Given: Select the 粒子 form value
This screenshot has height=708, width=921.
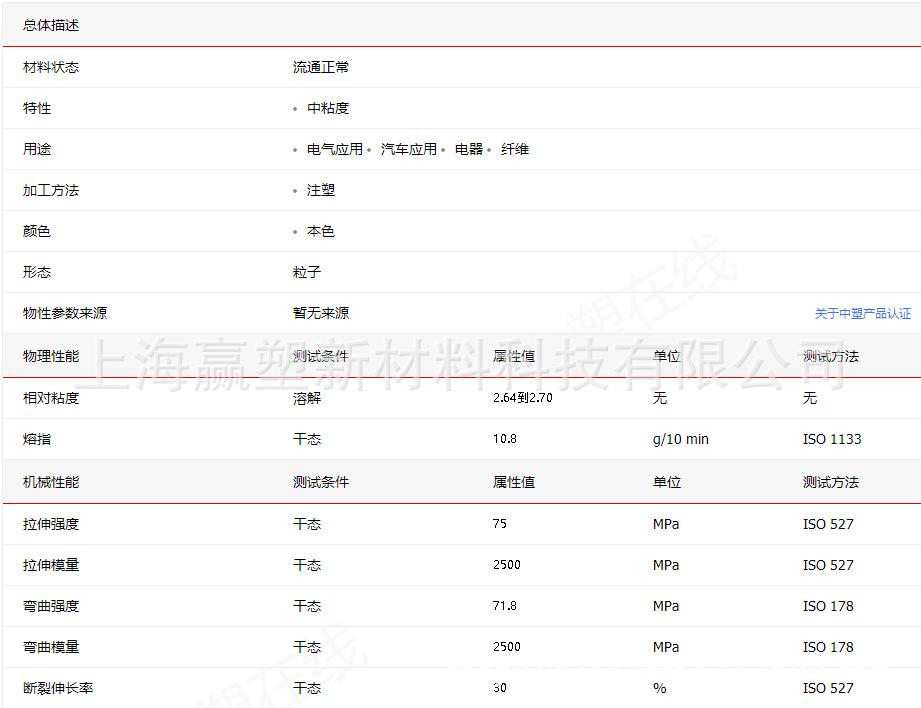Looking at the screenshot, I should [x=306, y=271].
